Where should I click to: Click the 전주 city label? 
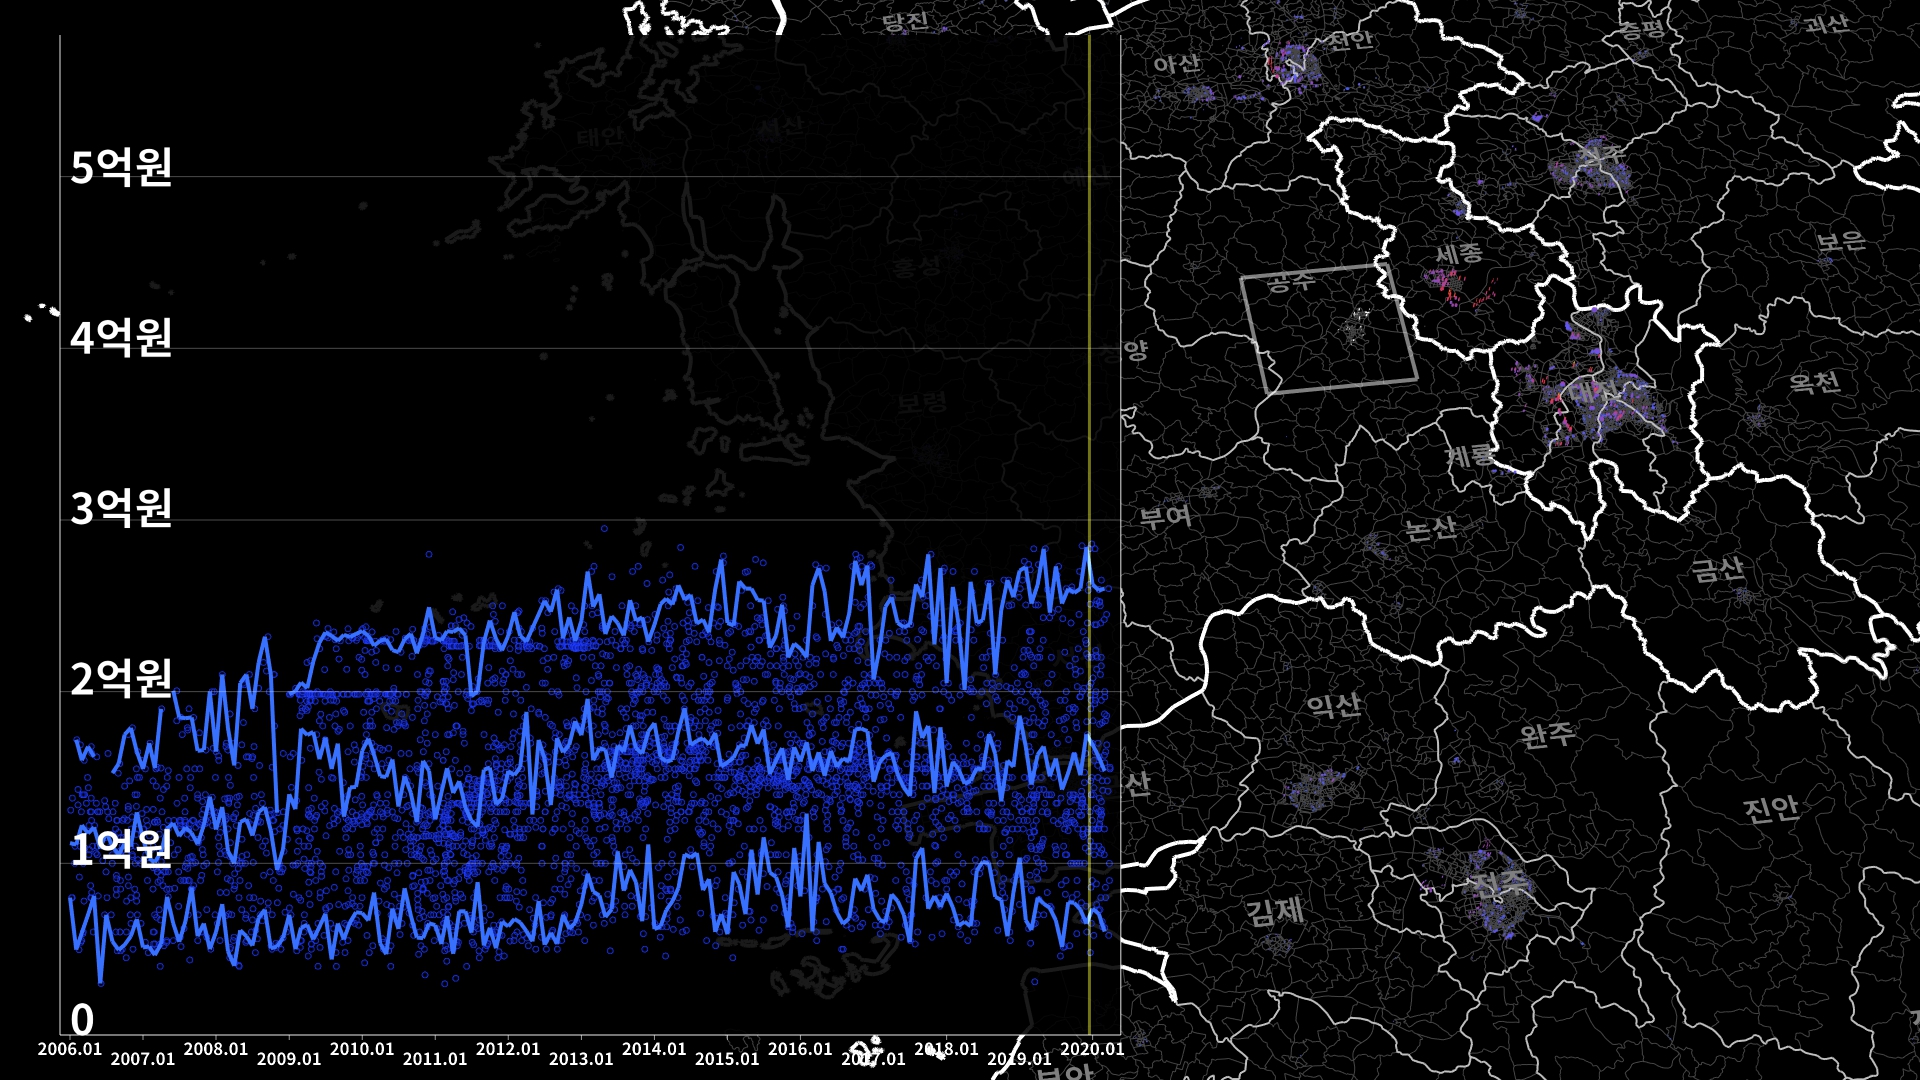1499,883
